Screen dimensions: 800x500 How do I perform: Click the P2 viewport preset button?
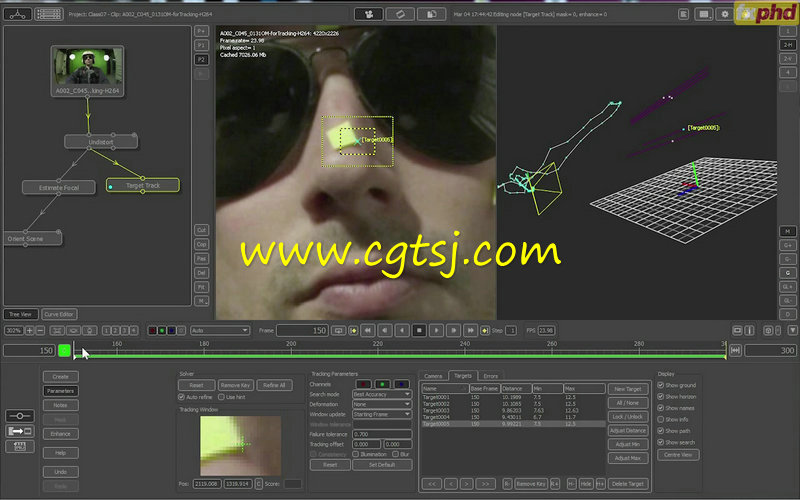coord(201,60)
